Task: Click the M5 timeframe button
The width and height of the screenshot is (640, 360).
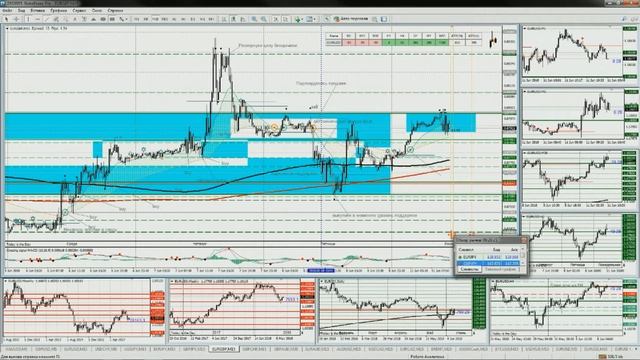Action: tap(146, 19)
